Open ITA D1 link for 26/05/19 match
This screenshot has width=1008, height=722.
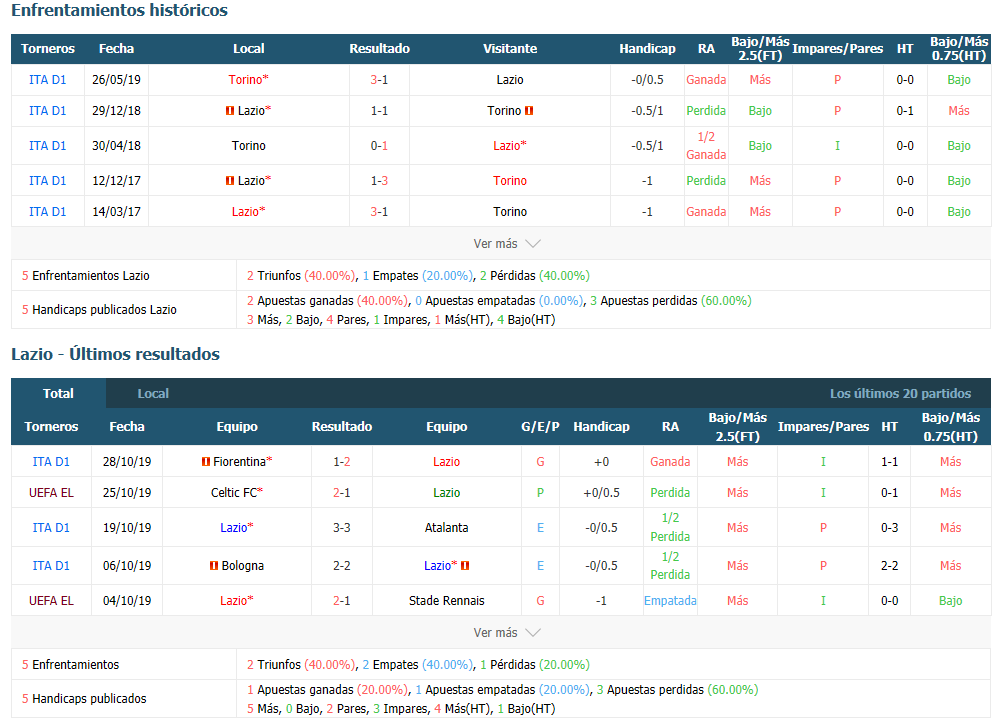(x=48, y=80)
